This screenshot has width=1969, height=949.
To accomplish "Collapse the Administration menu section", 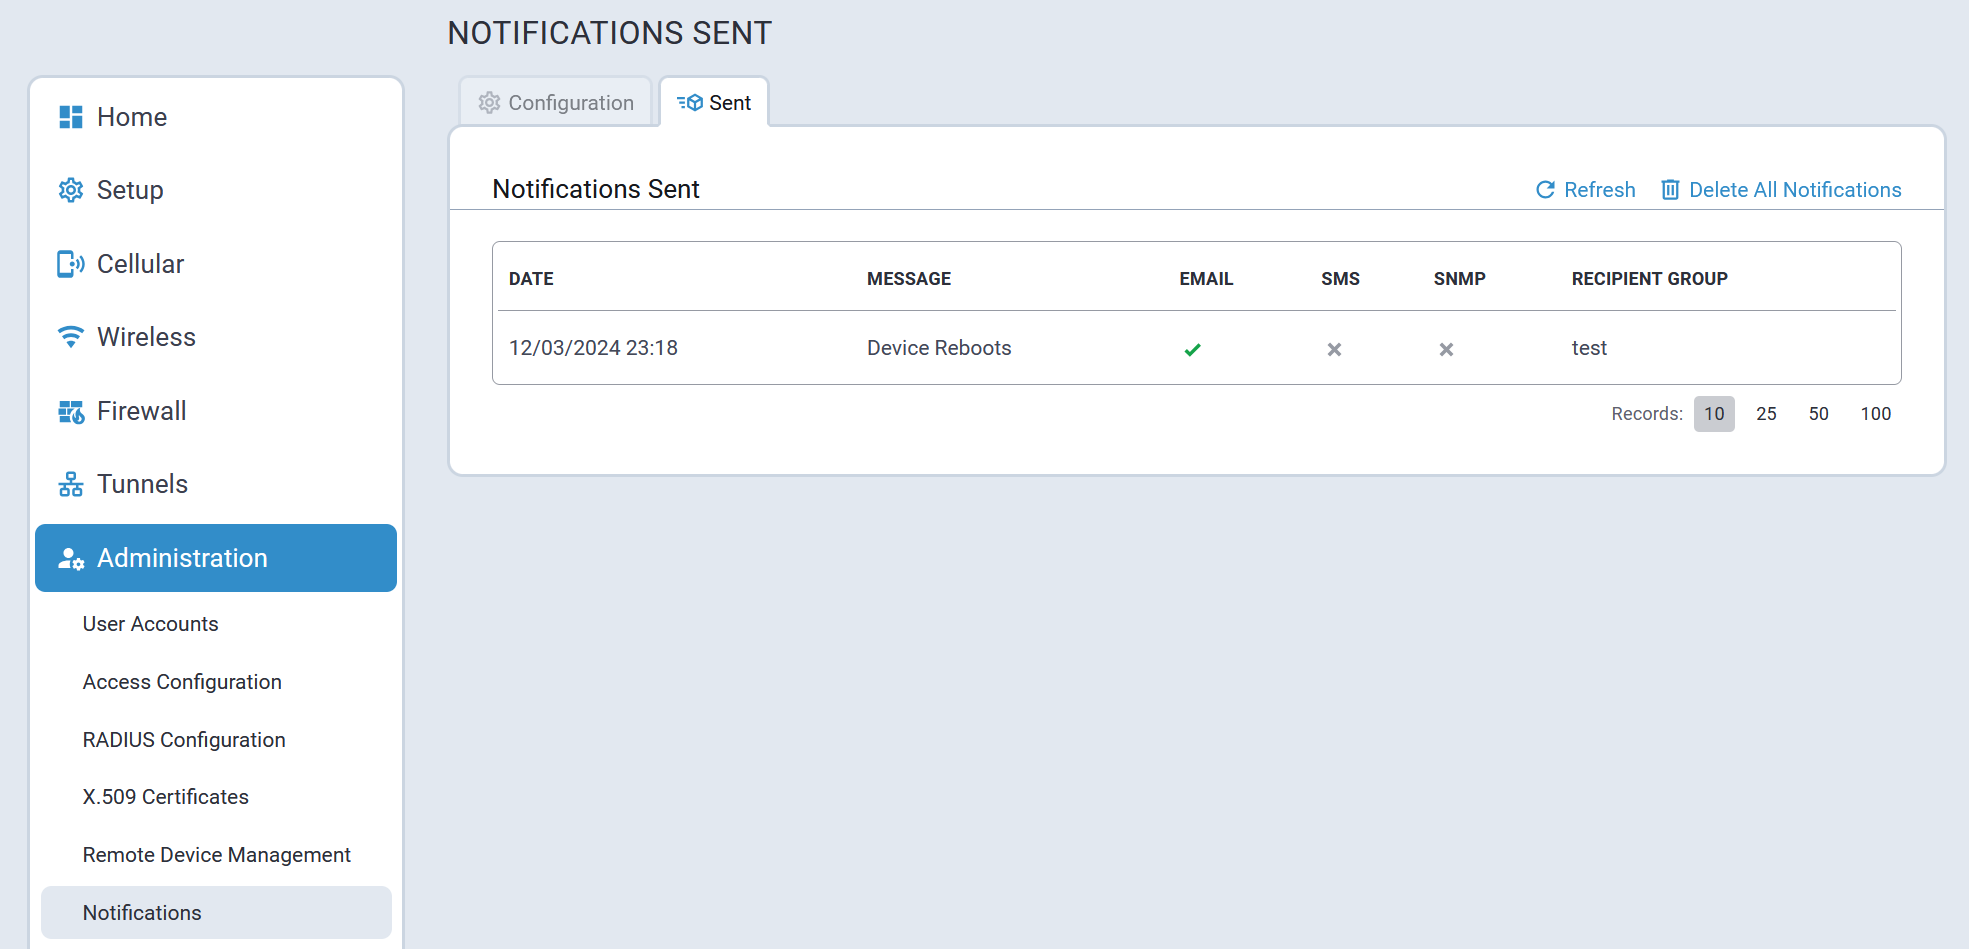I will click(x=216, y=558).
